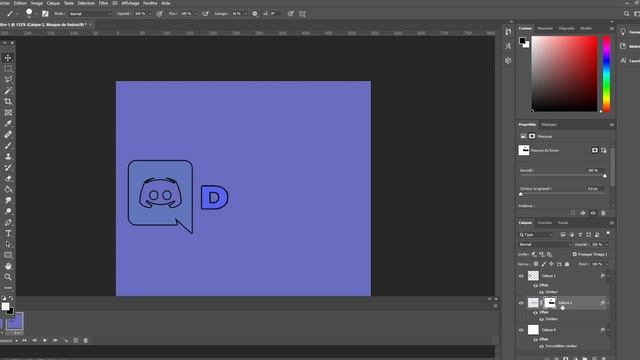The height and width of the screenshot is (360, 640).
Task: Open layer blend mode Normal dropdown
Action: tap(545, 244)
